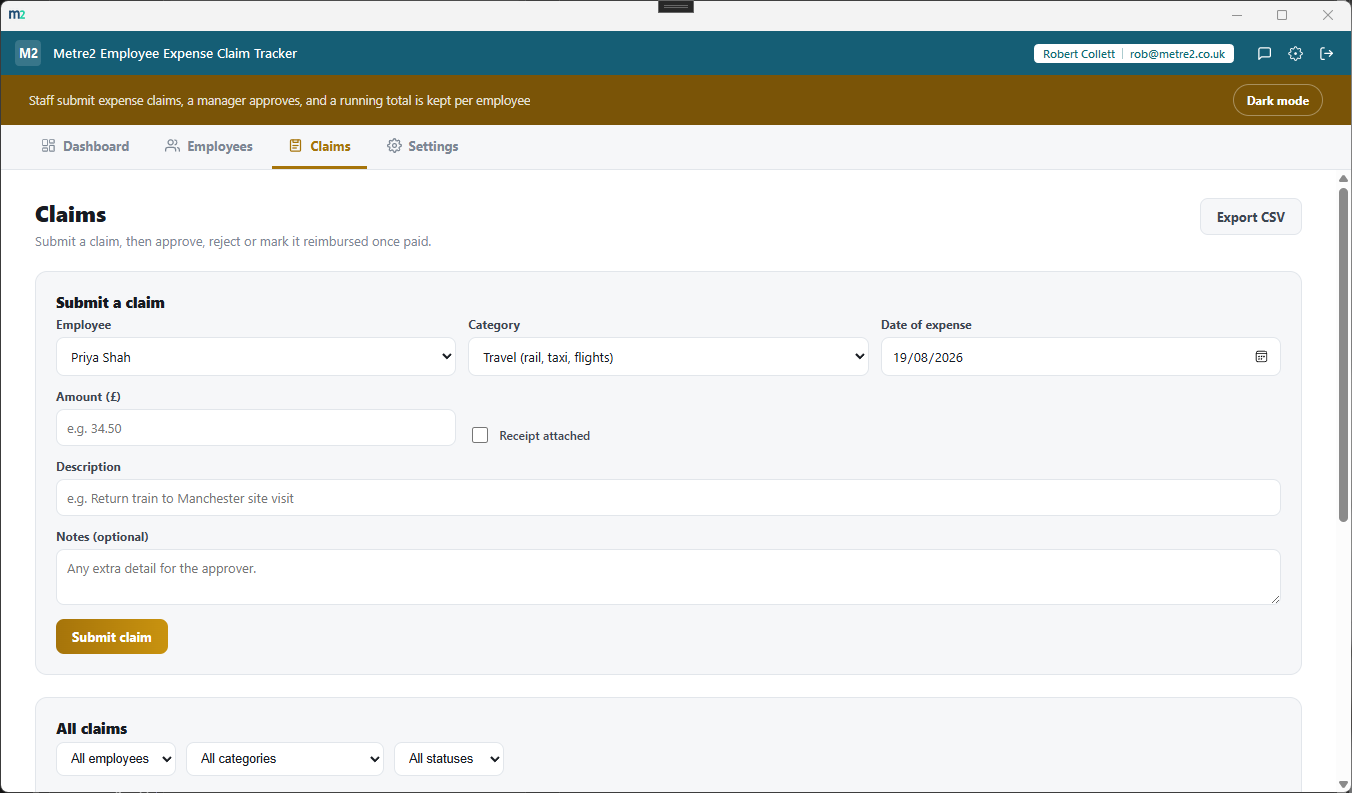The width and height of the screenshot is (1352, 793).
Task: Open the calendar picker icon in date field
Action: coord(1261,357)
